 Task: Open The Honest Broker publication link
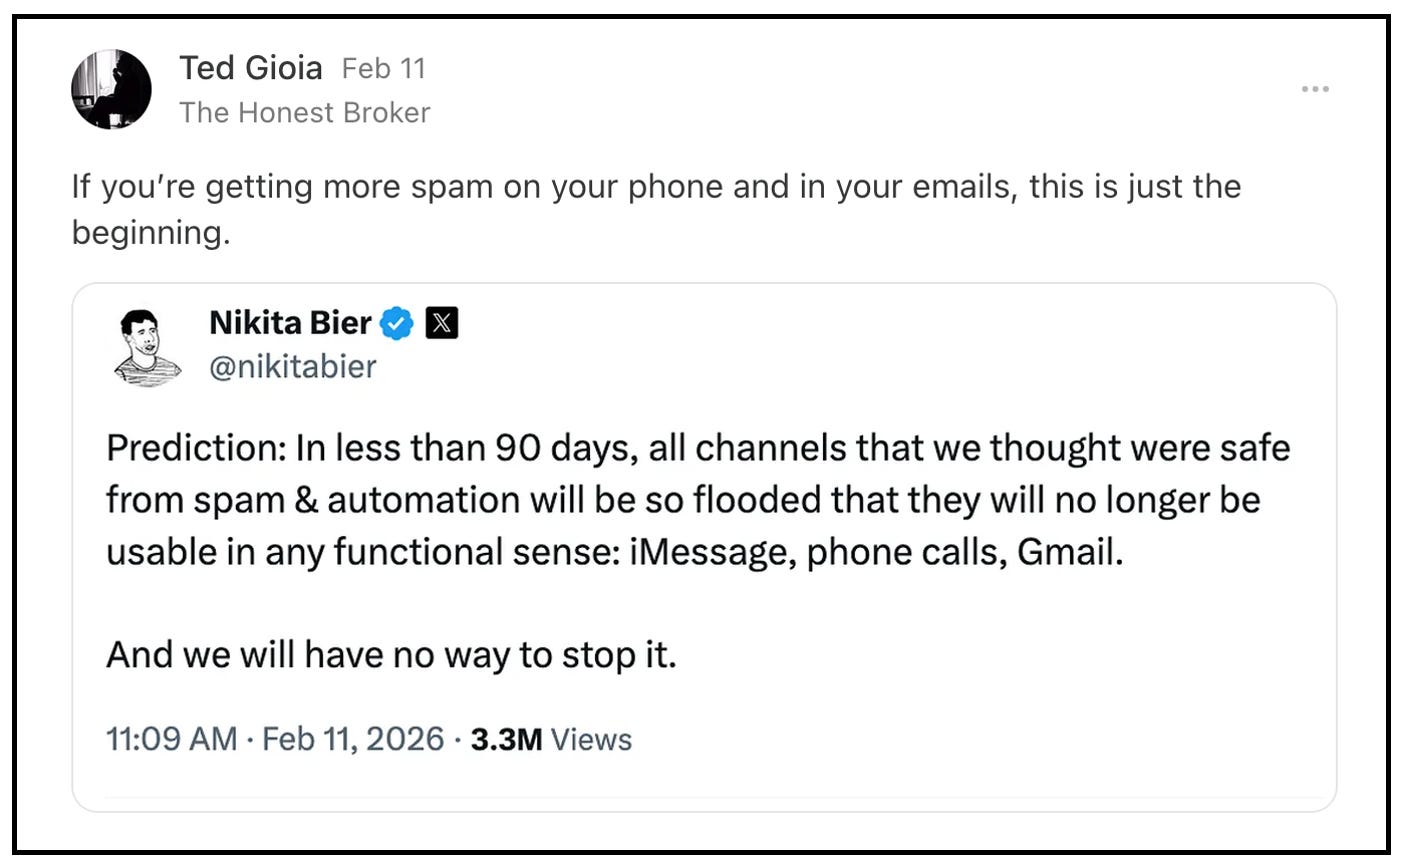tap(305, 112)
